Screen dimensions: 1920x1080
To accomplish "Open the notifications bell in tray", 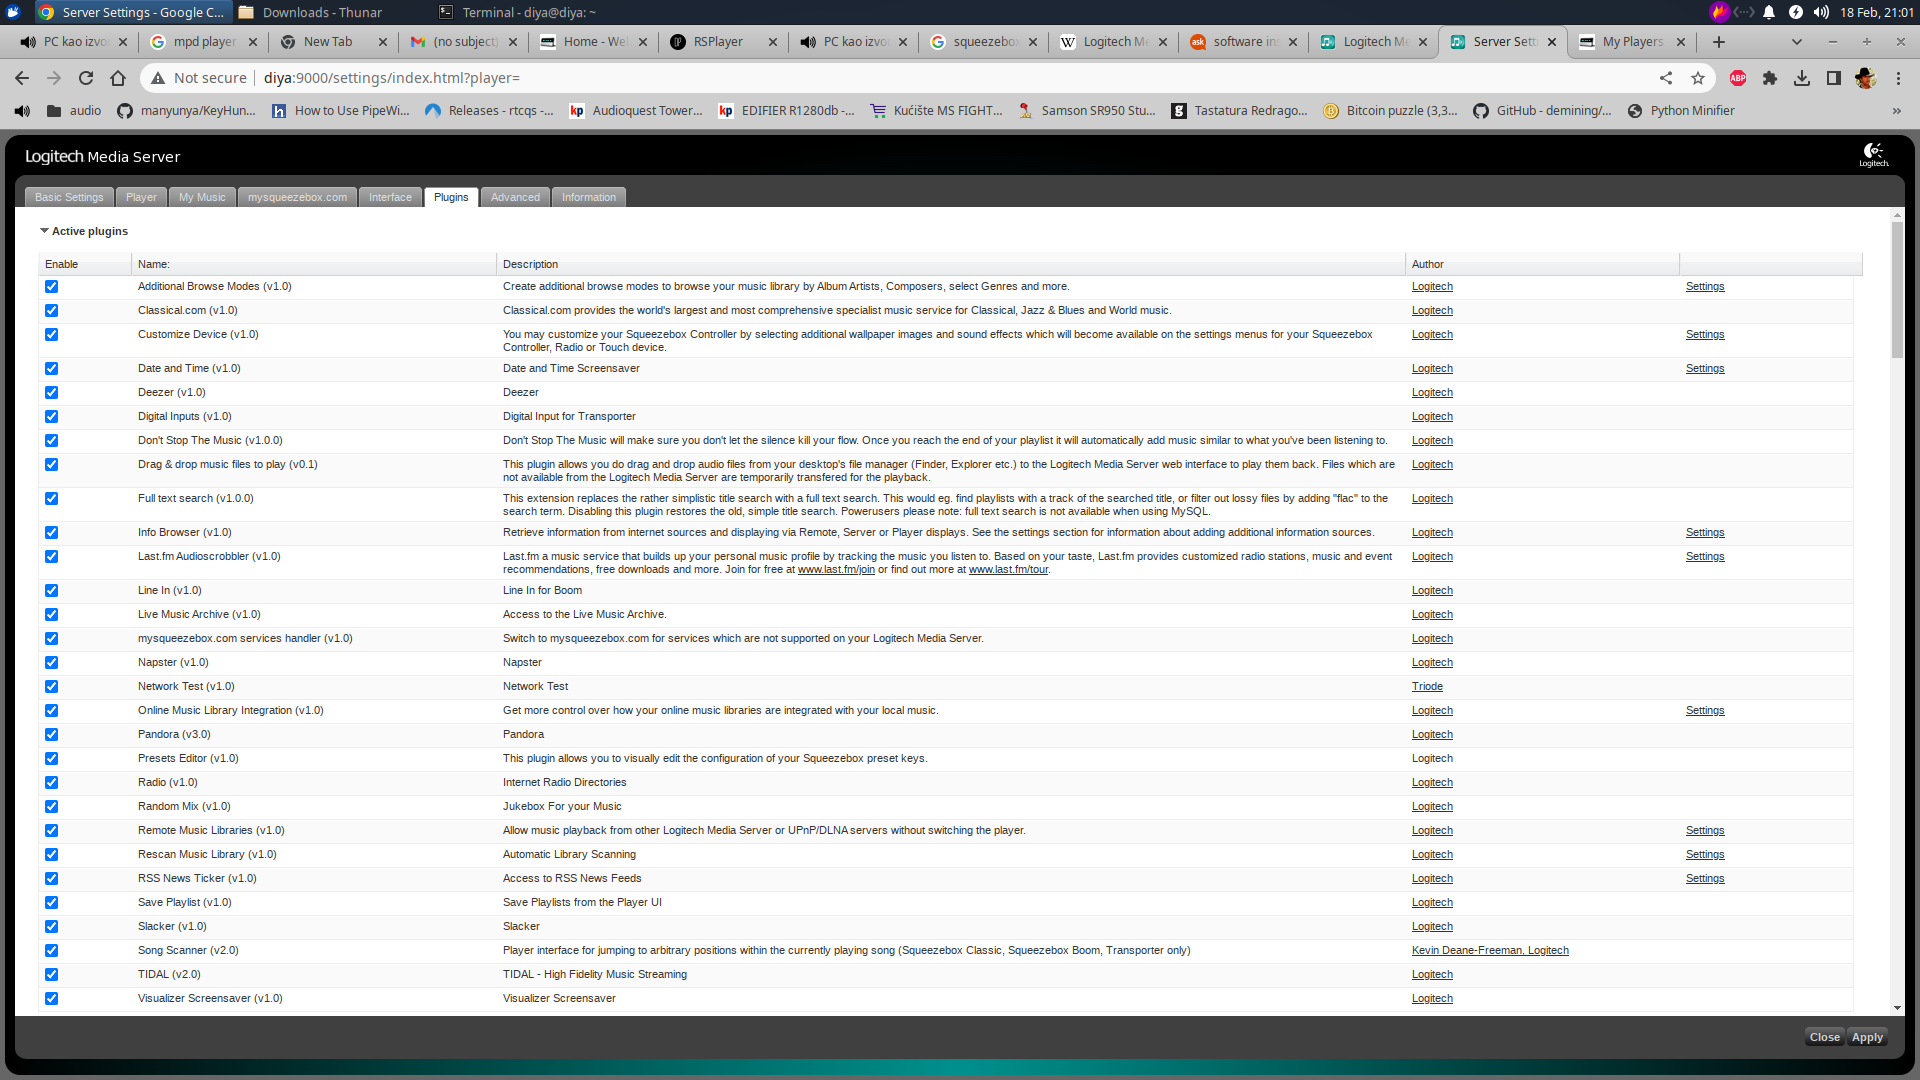I will point(1769,12).
